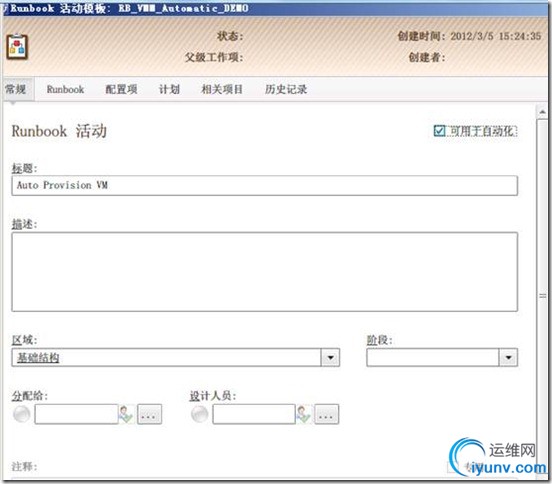Click the status circle icon next to 分配给
This screenshot has width=552, height=484.
click(22, 414)
